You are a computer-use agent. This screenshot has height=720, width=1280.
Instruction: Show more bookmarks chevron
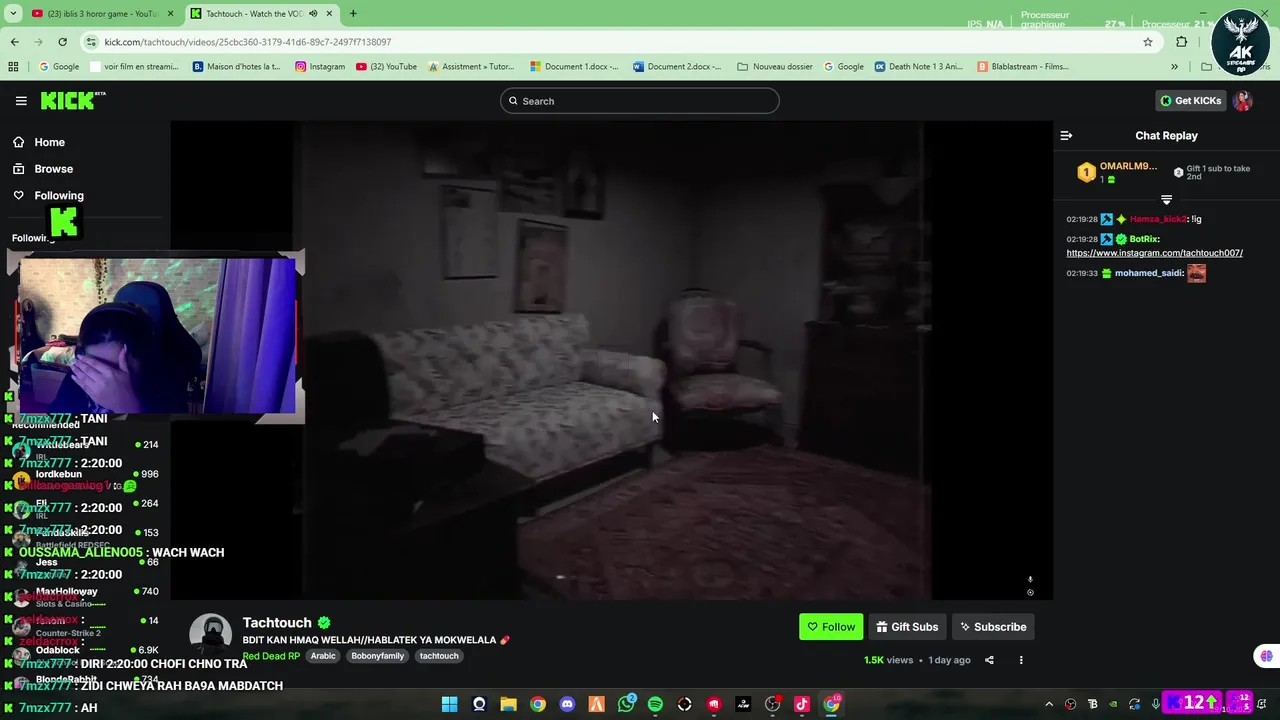[1174, 67]
